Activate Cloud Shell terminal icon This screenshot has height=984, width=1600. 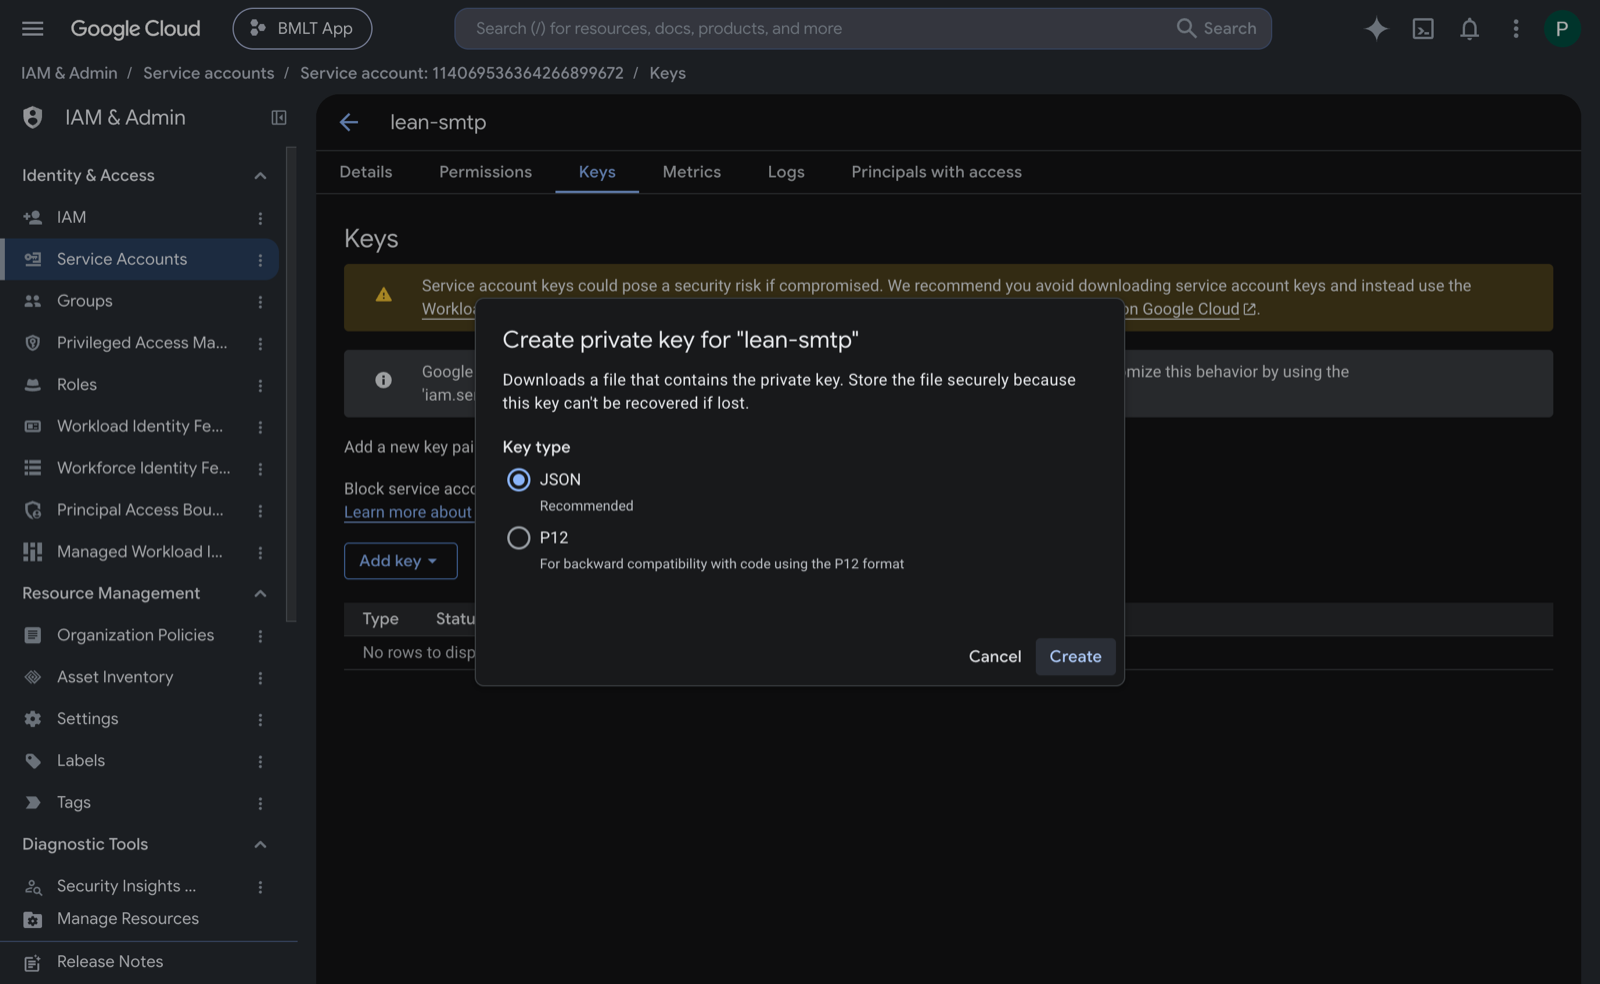(1423, 29)
